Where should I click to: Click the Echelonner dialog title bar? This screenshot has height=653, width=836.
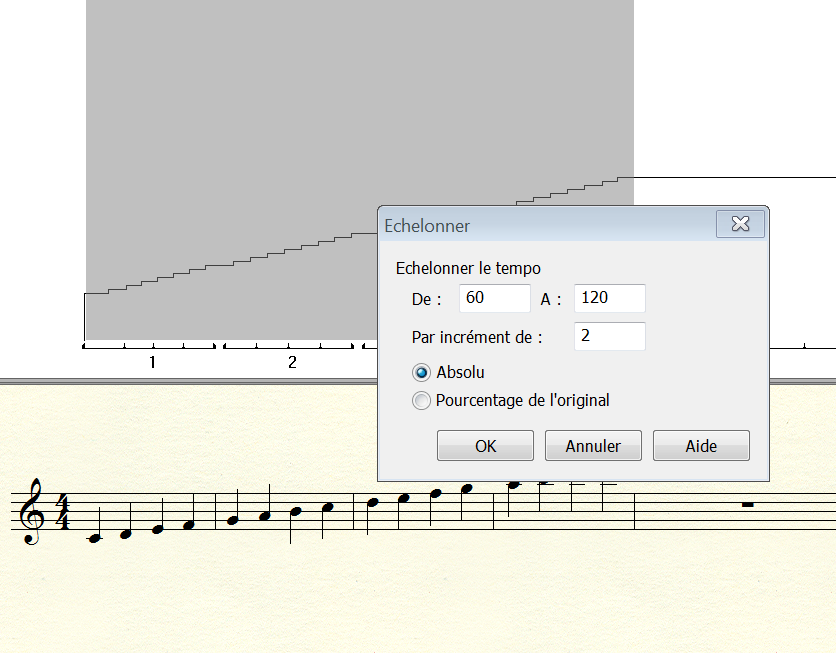[x=540, y=226]
